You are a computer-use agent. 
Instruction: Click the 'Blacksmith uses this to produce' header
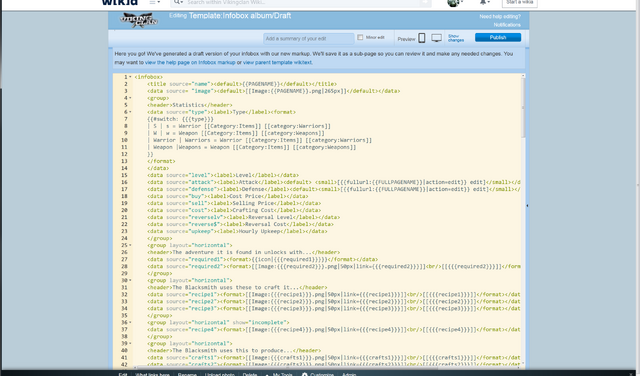click(x=234, y=351)
